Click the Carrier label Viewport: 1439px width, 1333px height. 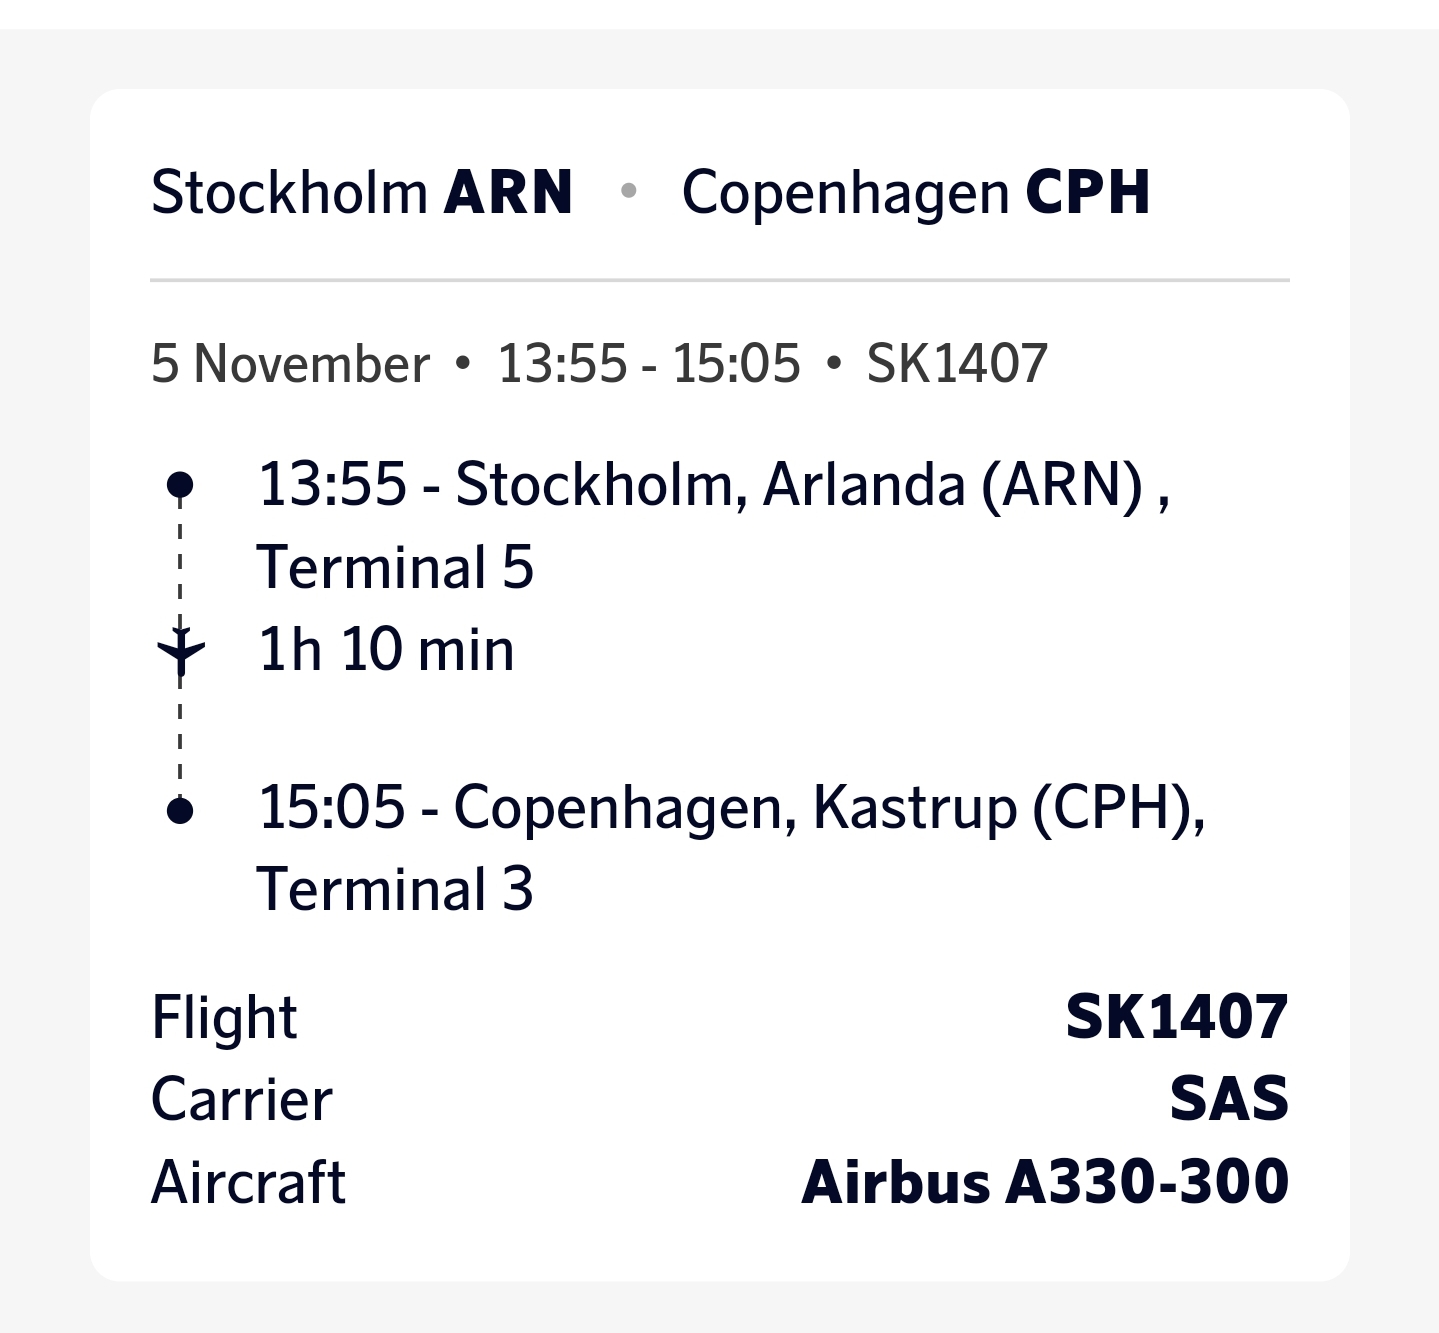241,1100
